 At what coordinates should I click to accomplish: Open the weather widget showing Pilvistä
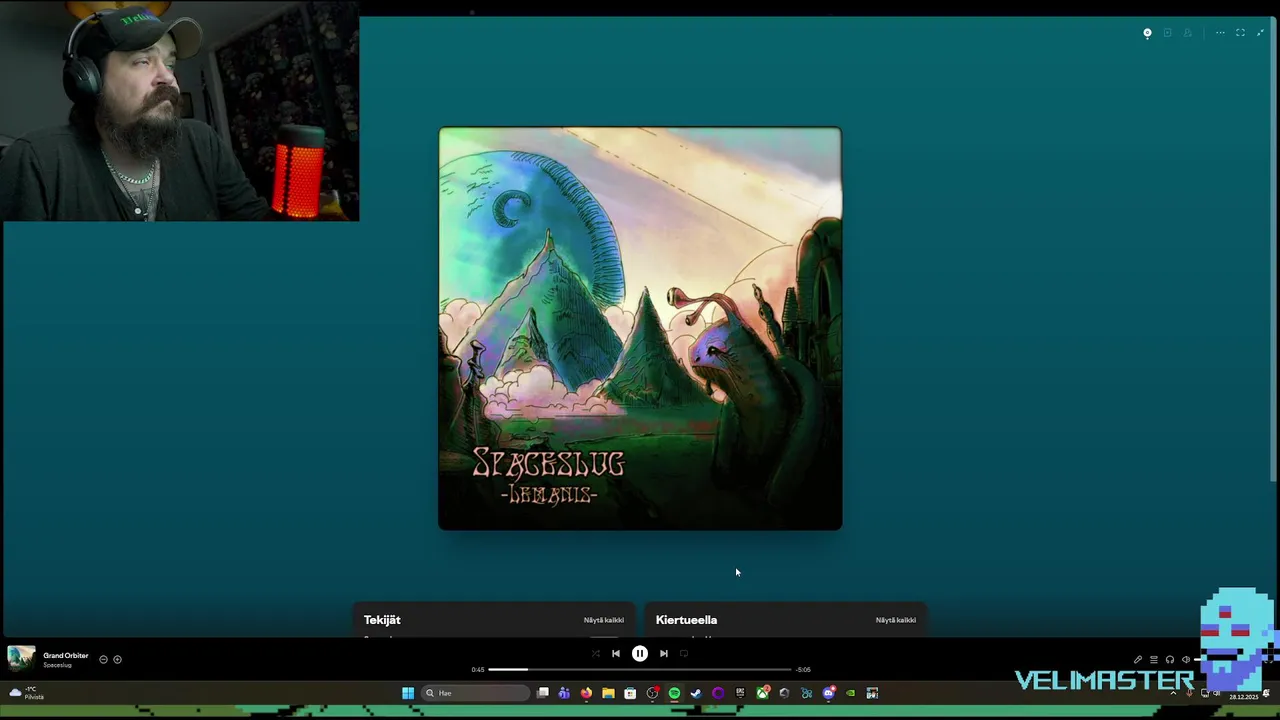[x=26, y=693]
